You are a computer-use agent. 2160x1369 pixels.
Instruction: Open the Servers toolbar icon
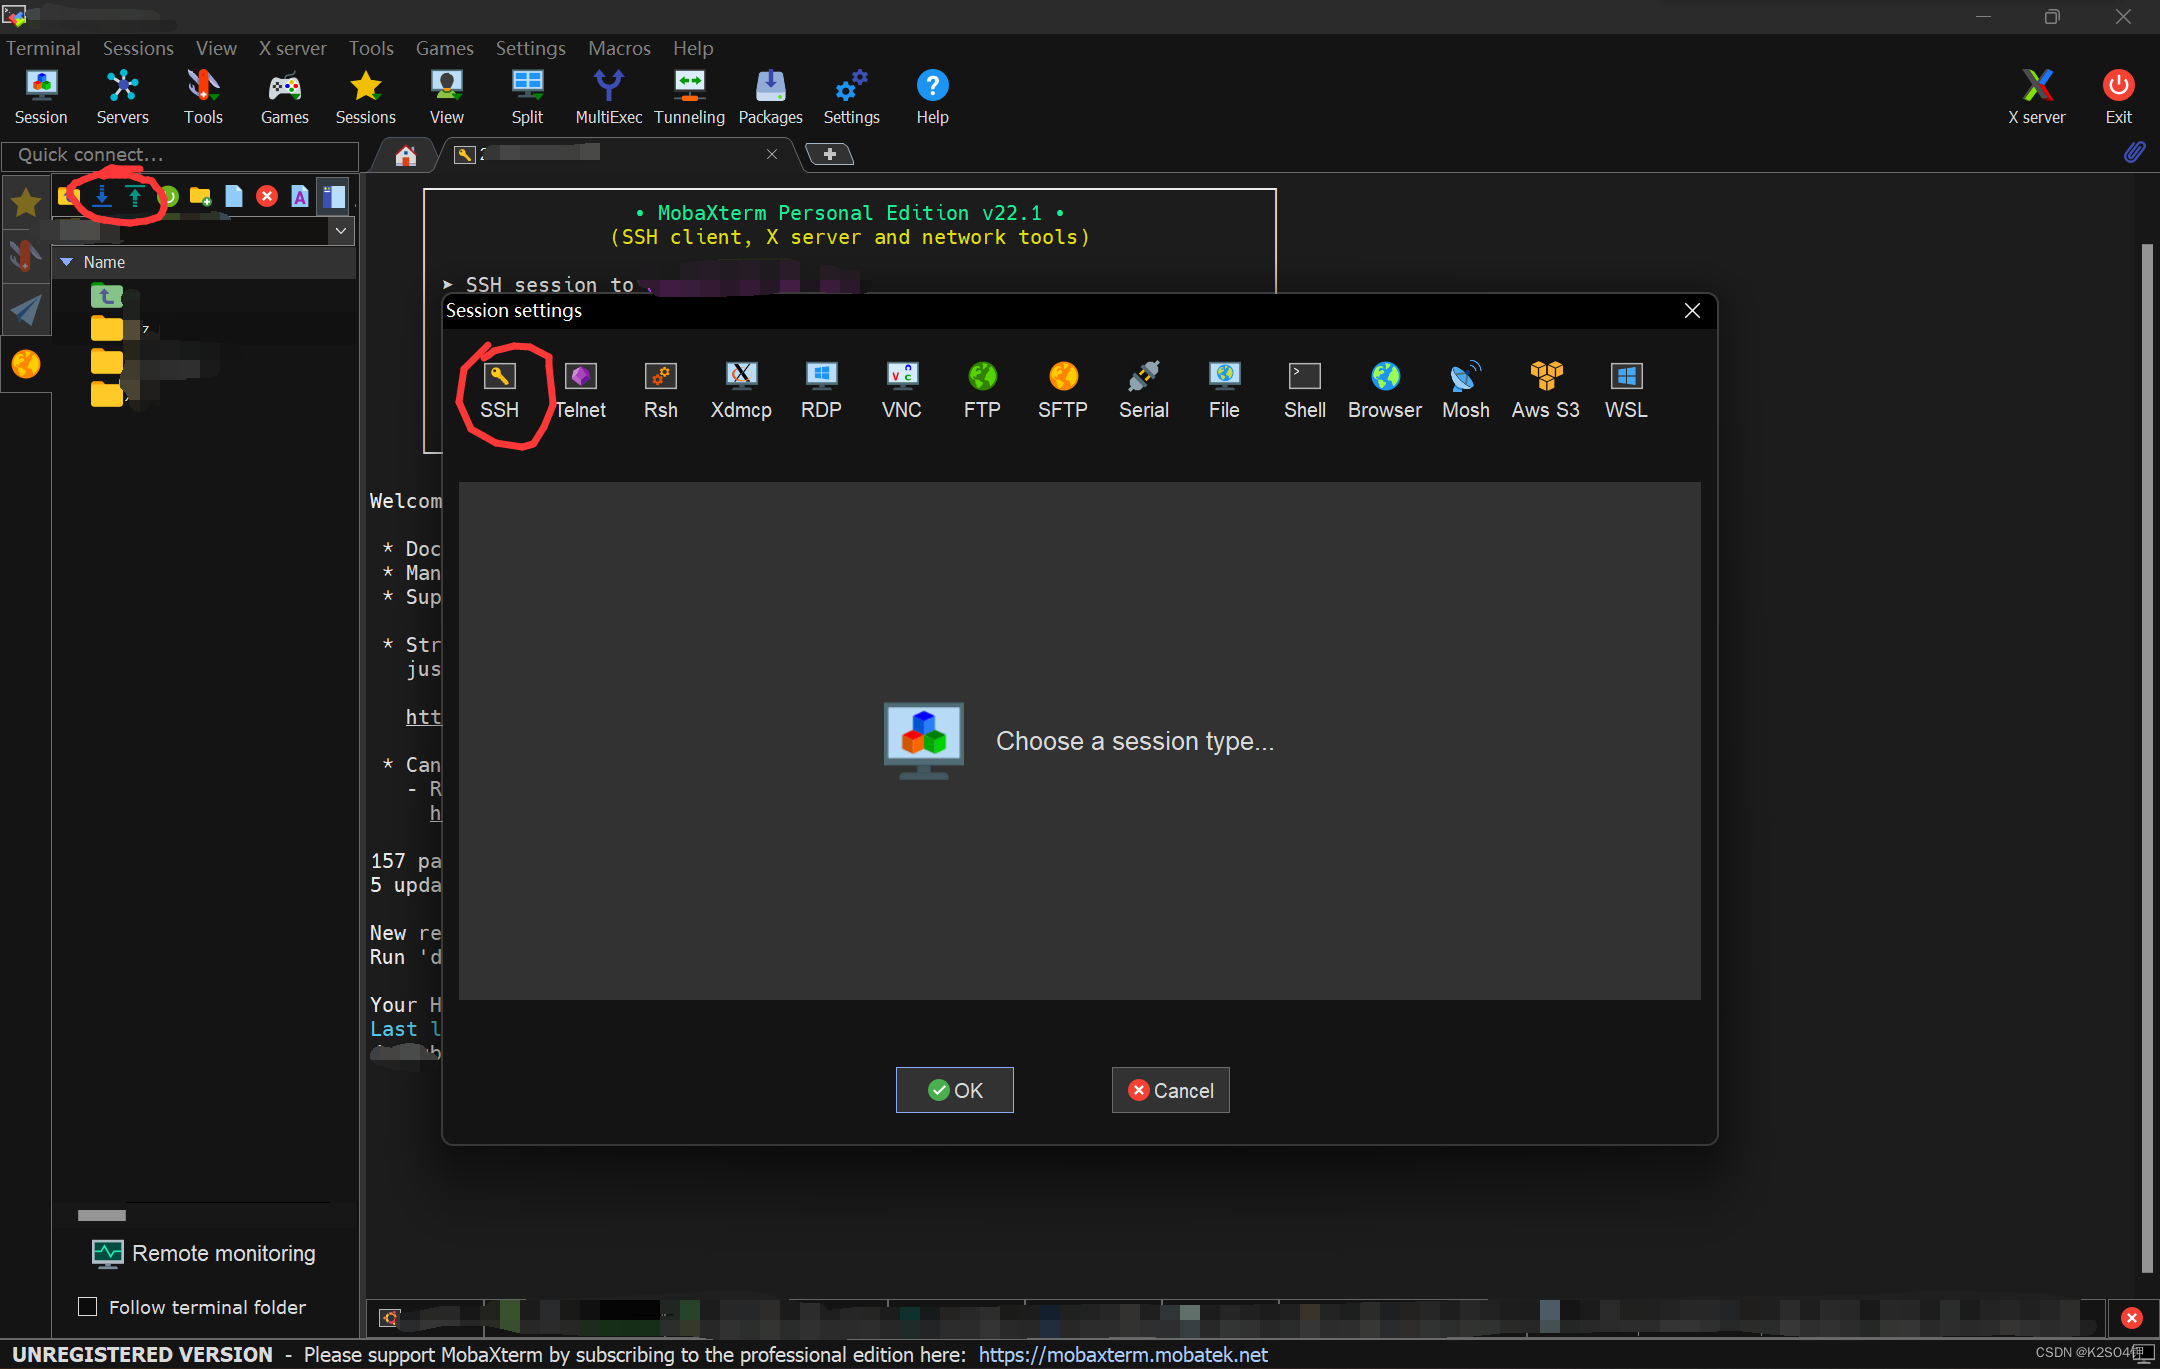click(122, 97)
